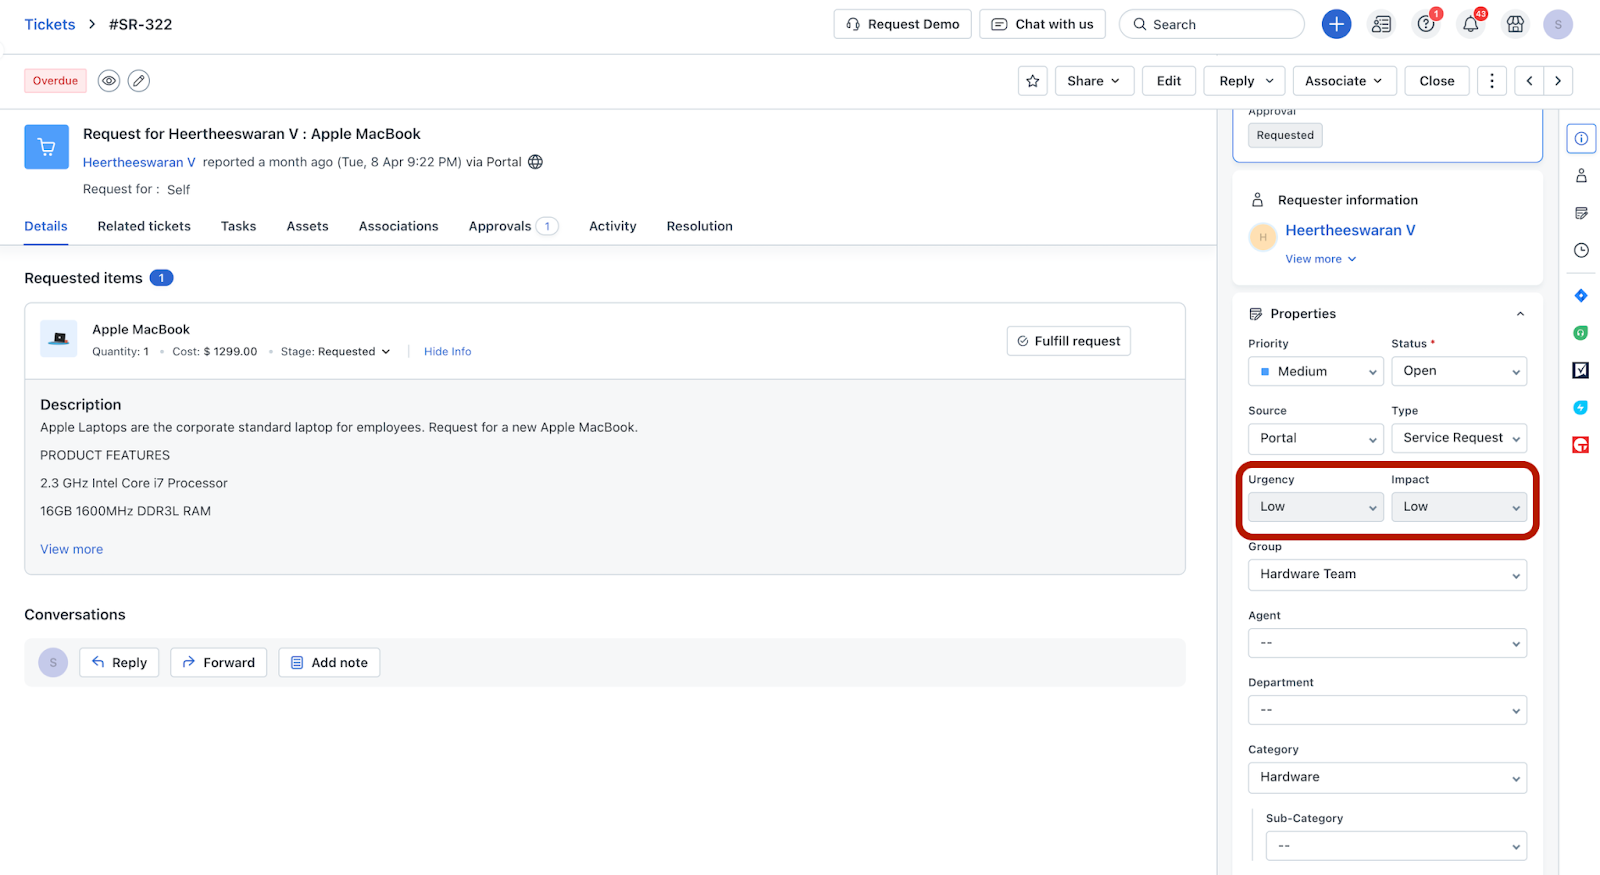Screen dimensions: 1600x875
Task: Click the Tickets breadcrumb link
Action: coord(50,24)
